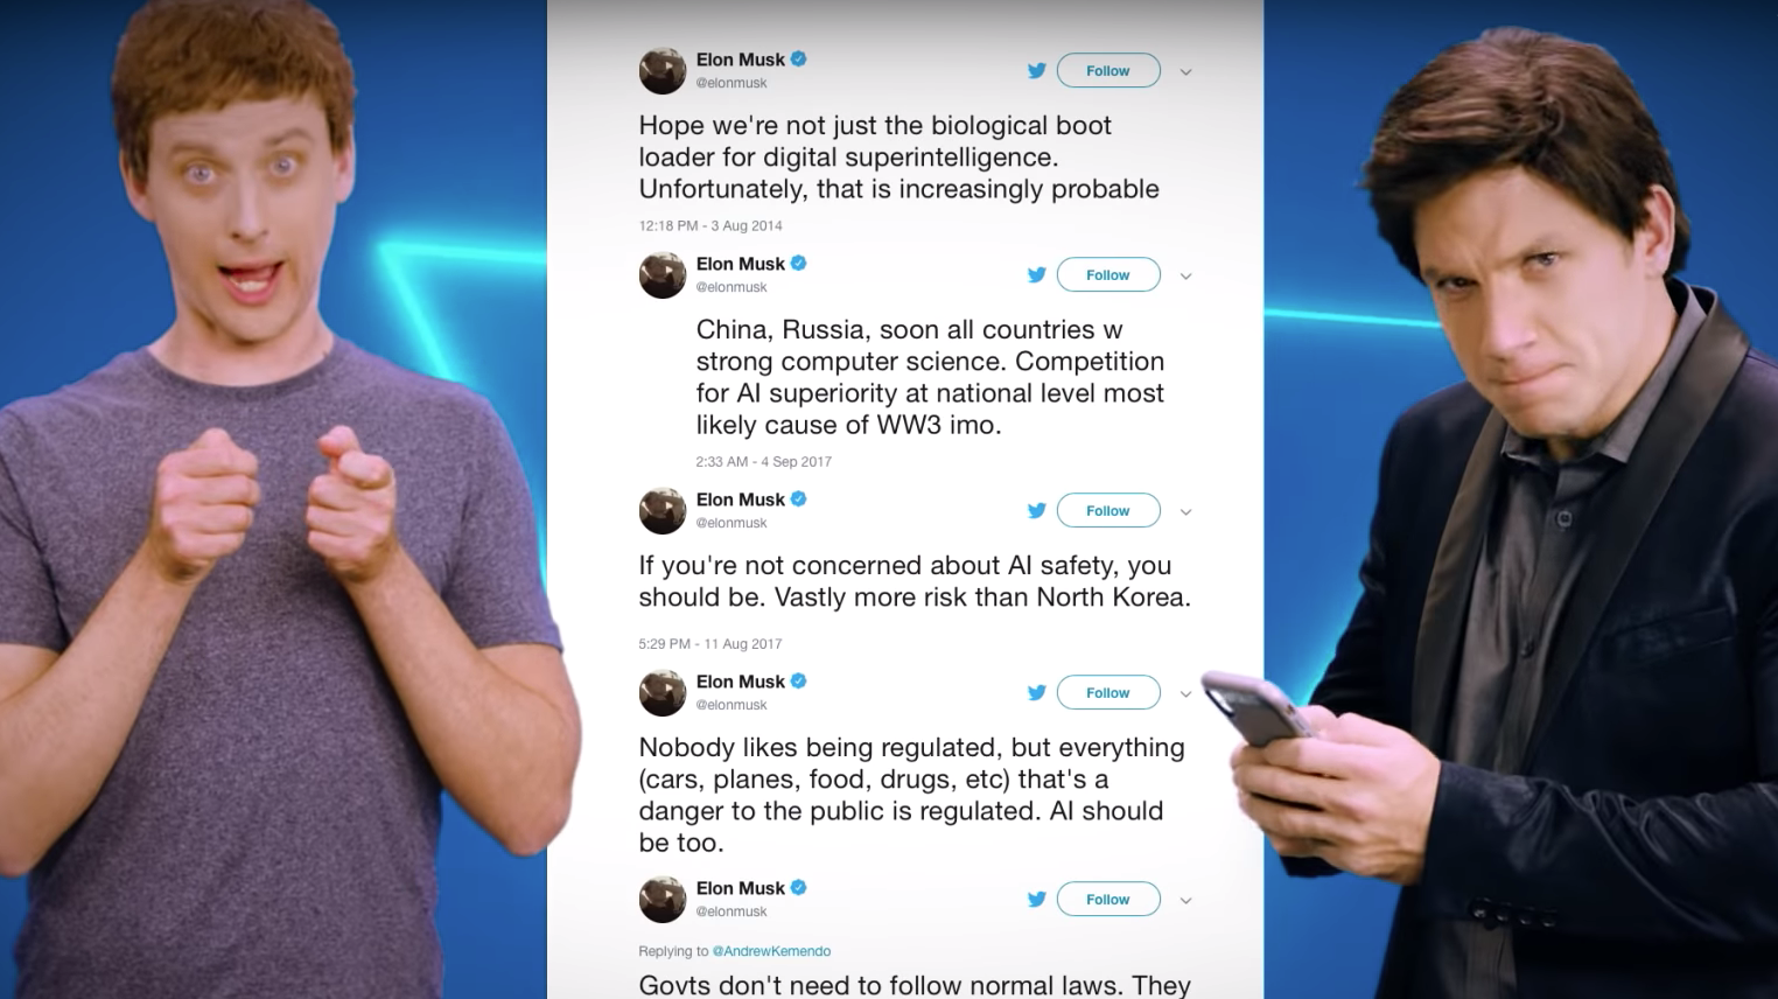Image resolution: width=1778 pixels, height=999 pixels.
Task: Open the @AndrewKemendo reply link
Action: [771, 951]
